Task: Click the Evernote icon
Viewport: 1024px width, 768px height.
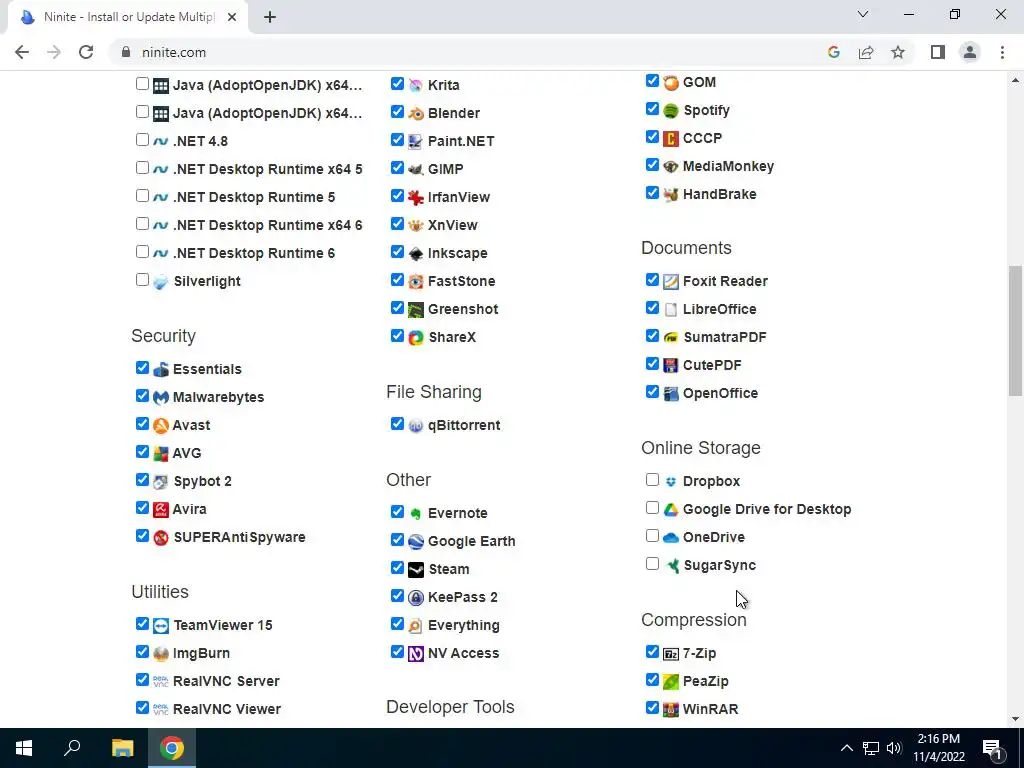Action: pyautogui.click(x=415, y=513)
